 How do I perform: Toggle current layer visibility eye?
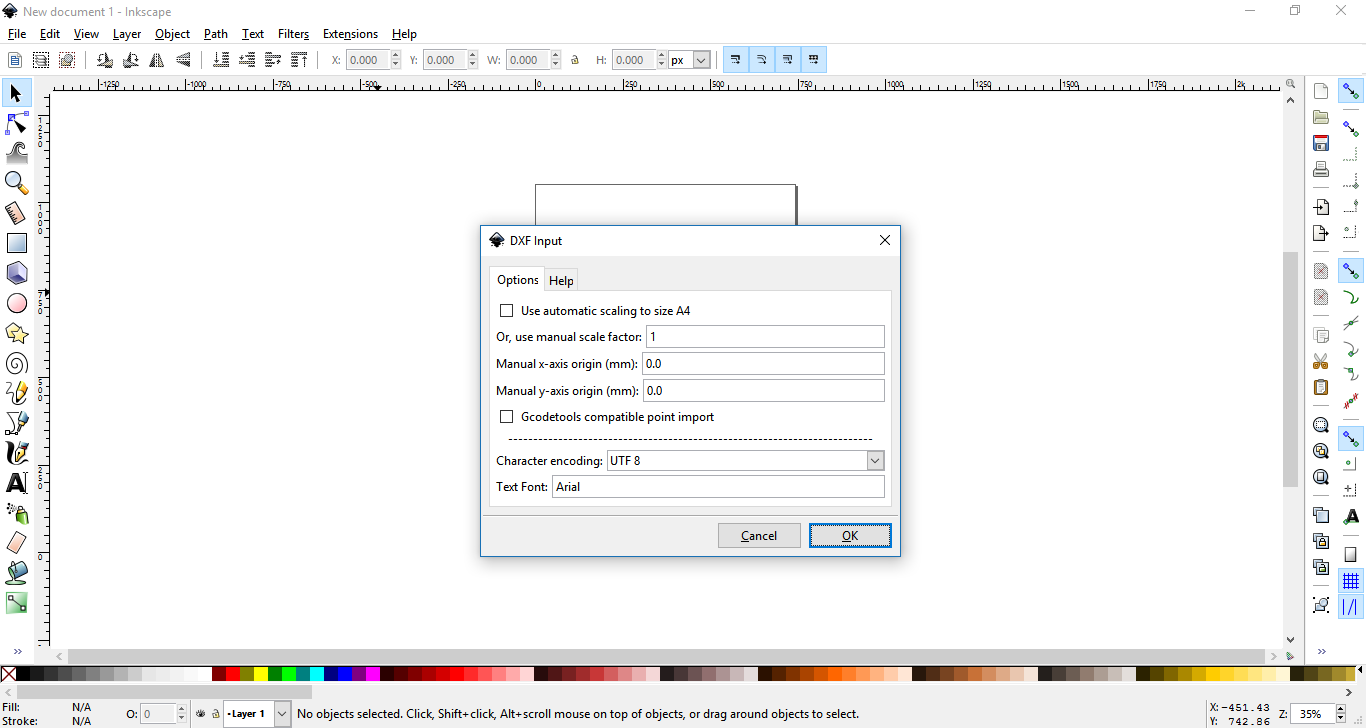pos(201,714)
